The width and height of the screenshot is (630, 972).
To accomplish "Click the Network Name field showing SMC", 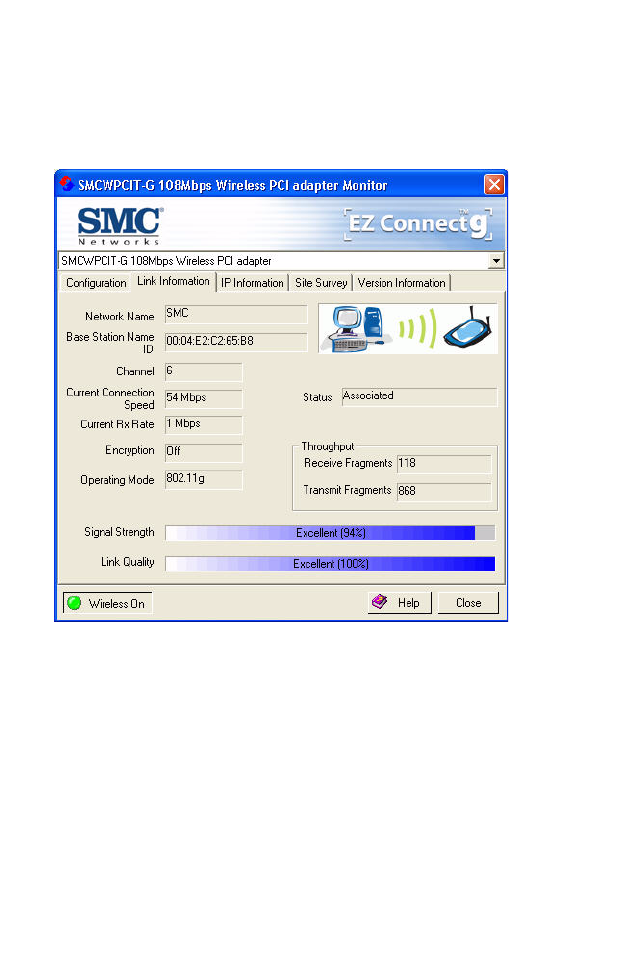I will 236,314.
